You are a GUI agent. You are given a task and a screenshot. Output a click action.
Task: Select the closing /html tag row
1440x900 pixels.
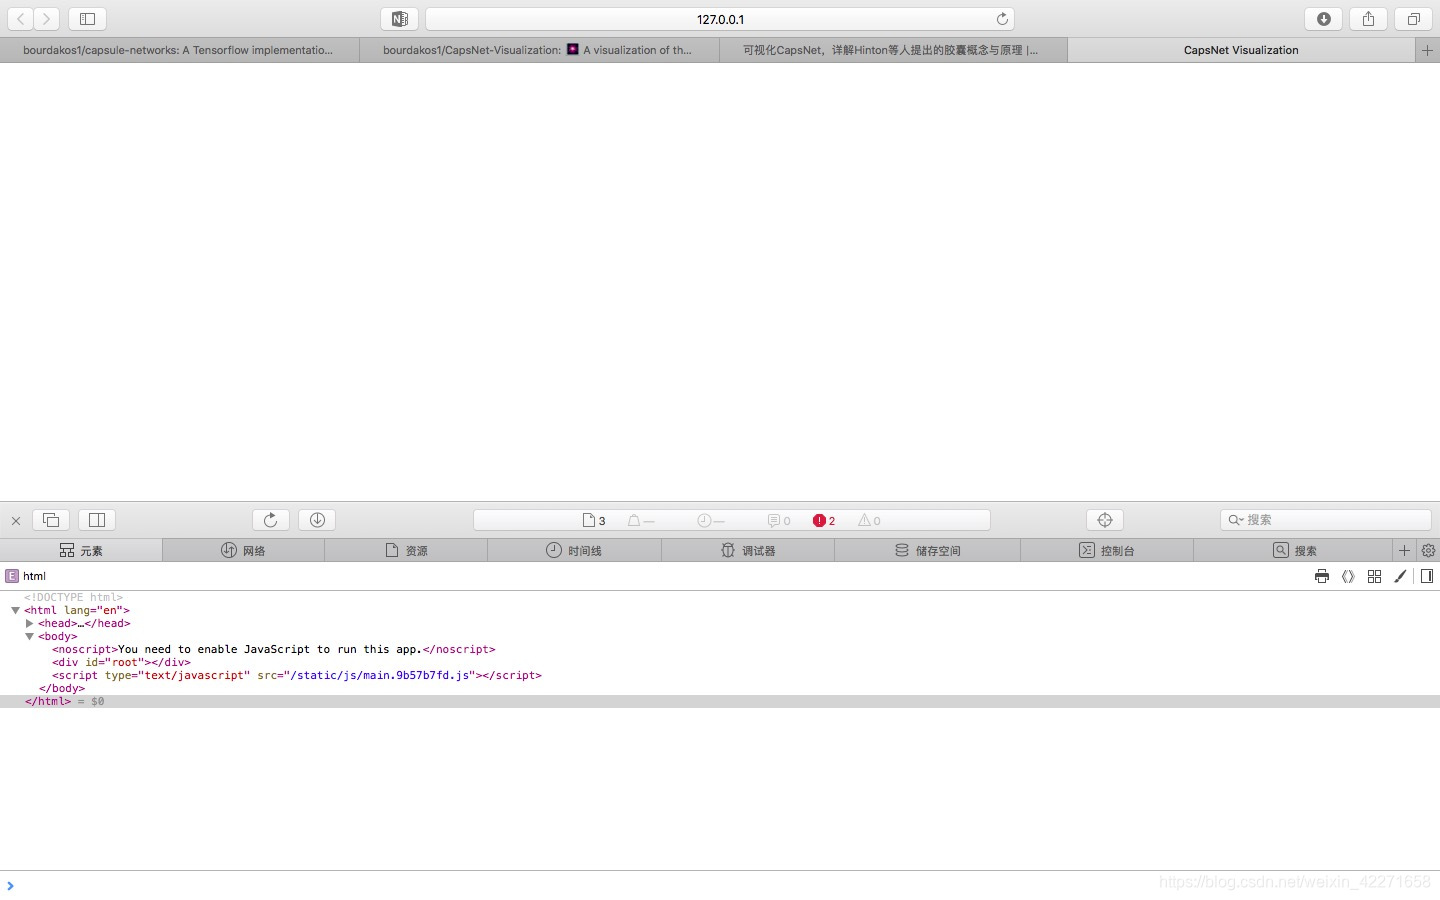coord(720,701)
